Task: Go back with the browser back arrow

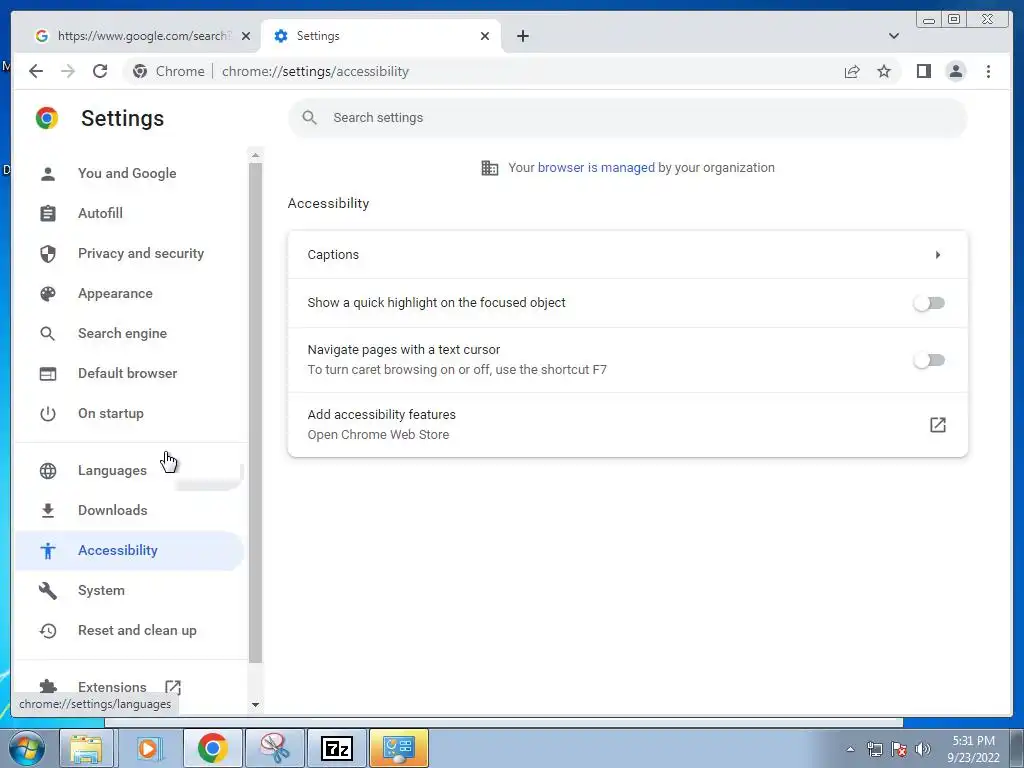Action: [x=36, y=71]
